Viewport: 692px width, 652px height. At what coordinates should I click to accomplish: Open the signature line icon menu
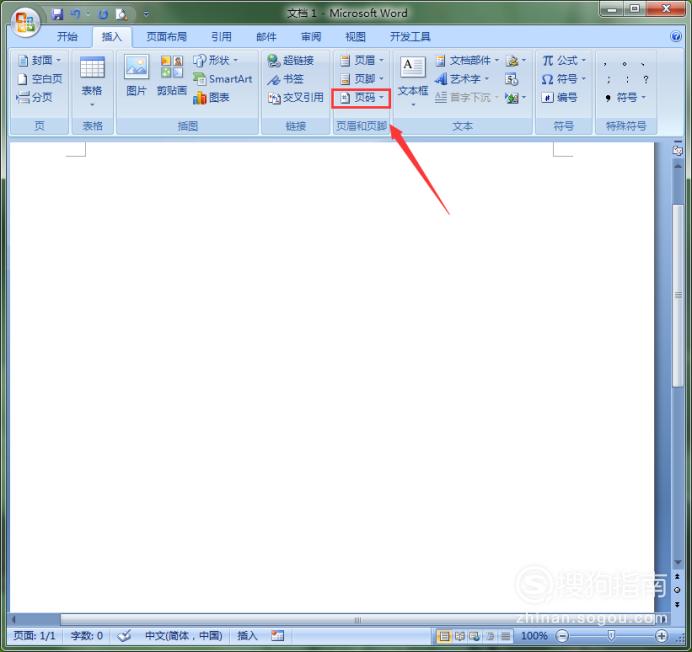[515, 60]
